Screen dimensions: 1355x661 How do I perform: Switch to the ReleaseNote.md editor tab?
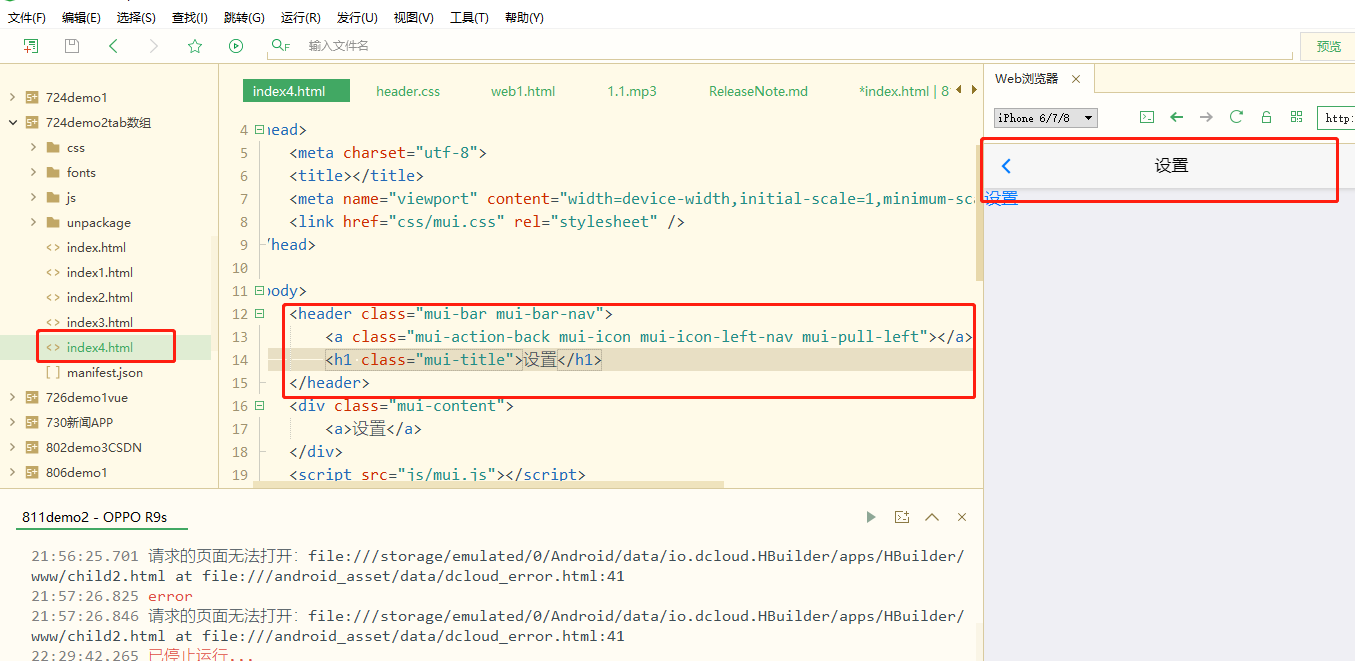(758, 91)
